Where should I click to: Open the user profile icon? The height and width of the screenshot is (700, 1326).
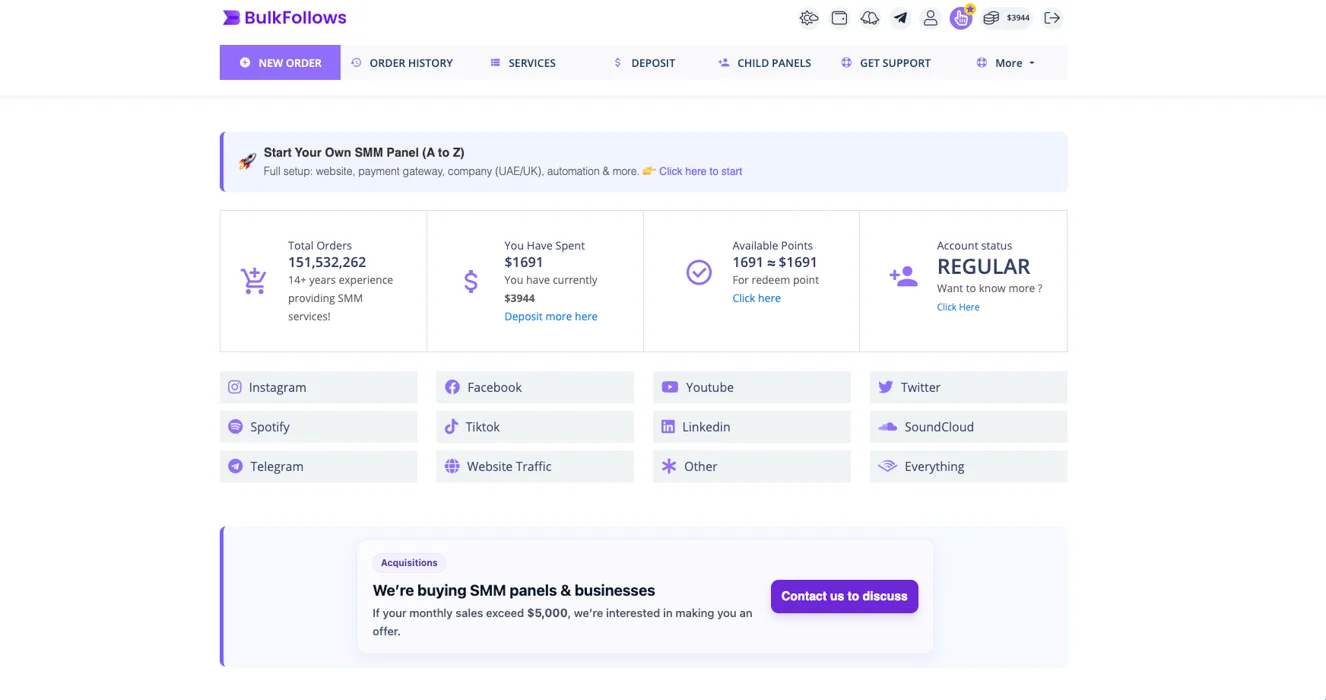tap(930, 18)
